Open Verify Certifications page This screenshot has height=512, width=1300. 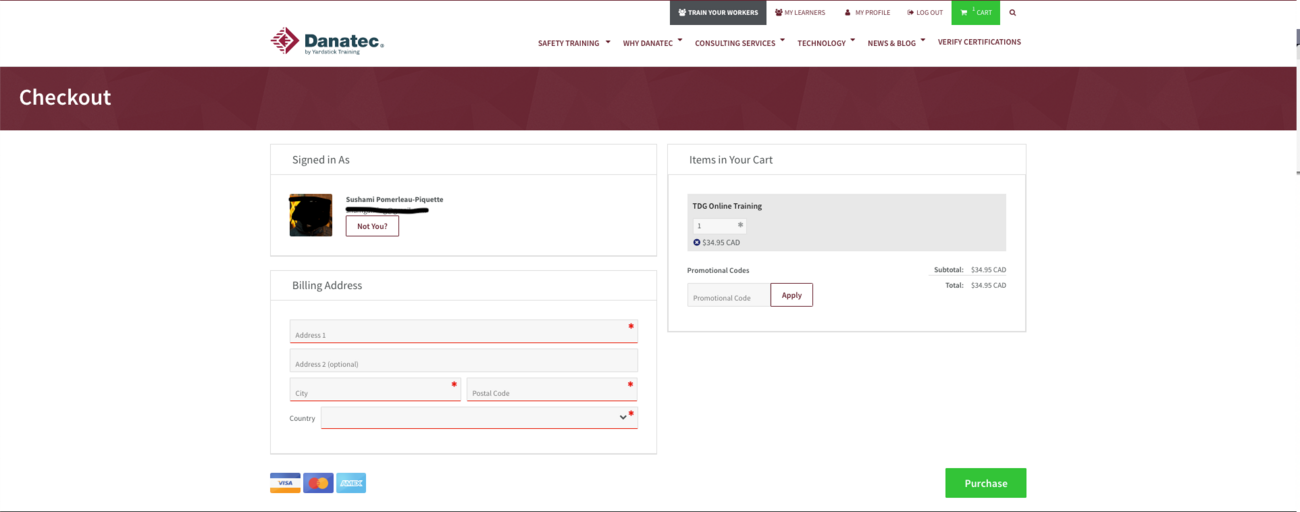[x=979, y=42]
